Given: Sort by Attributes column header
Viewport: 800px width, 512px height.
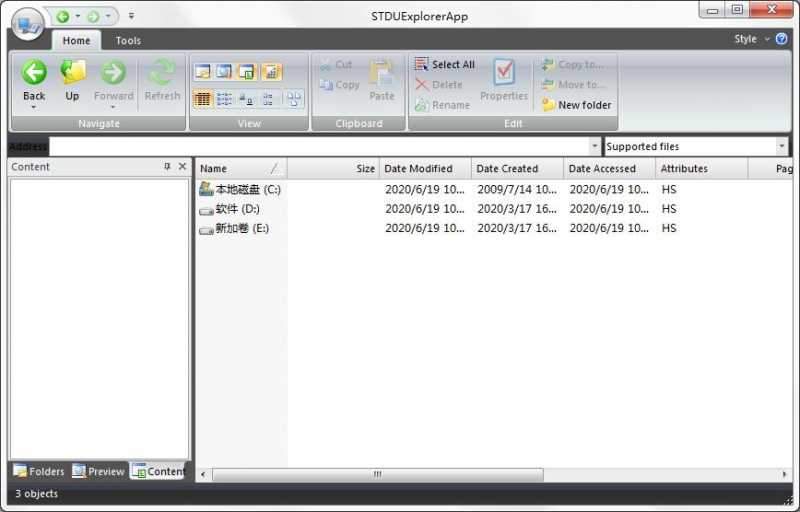Looking at the screenshot, I should click(x=702, y=169).
